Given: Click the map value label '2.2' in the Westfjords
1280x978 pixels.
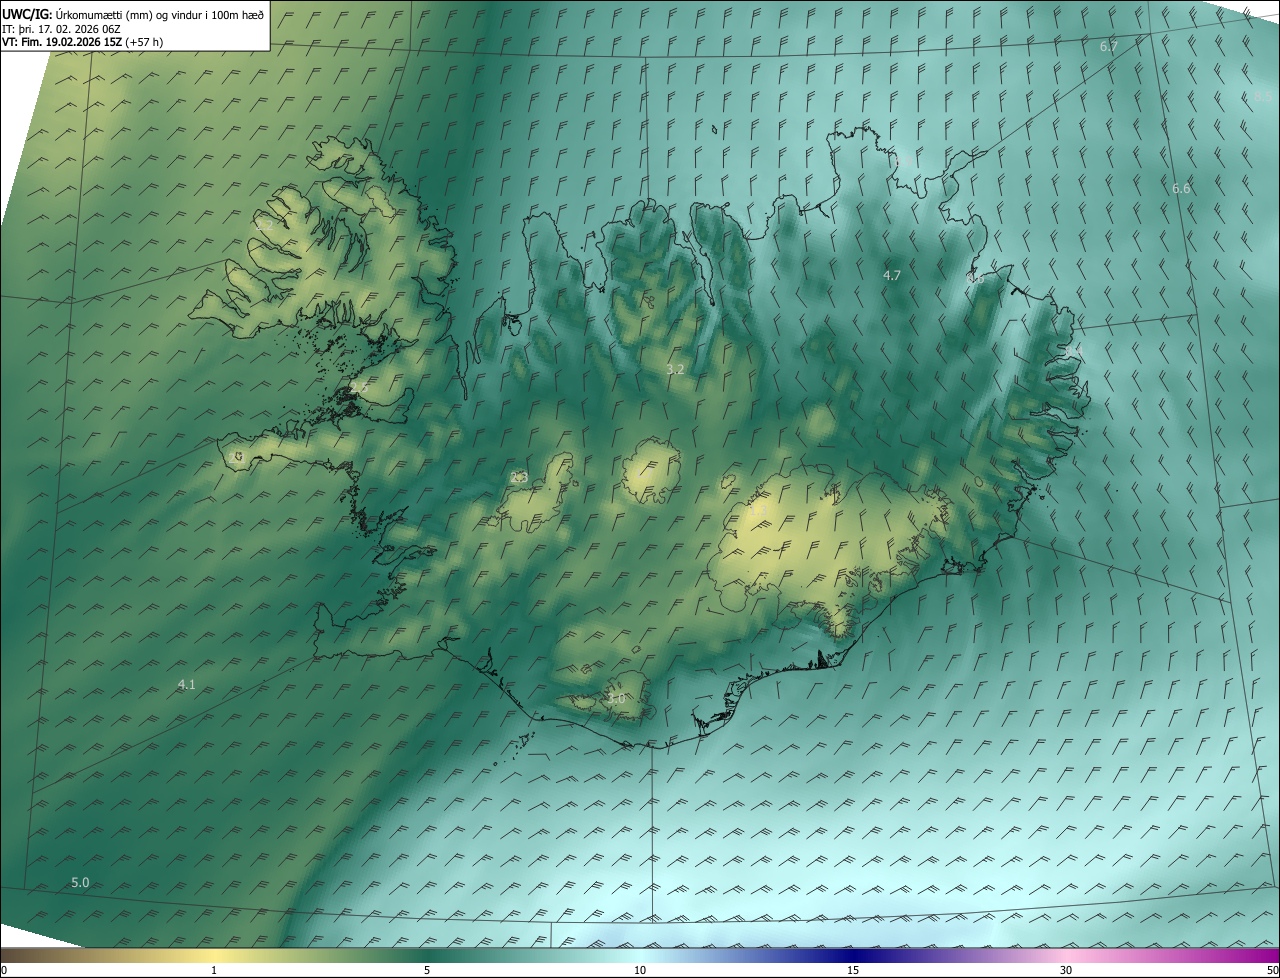Looking at the screenshot, I should [x=264, y=226].
